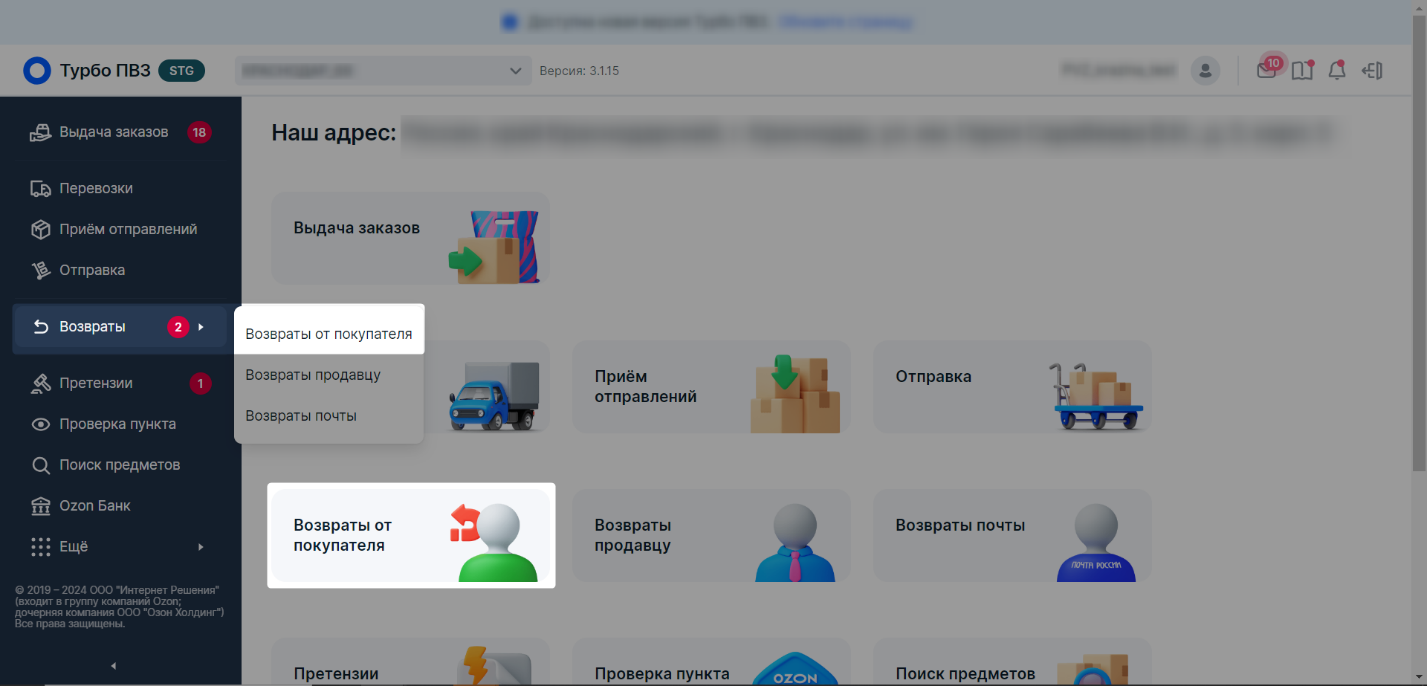Image resolution: width=1427 pixels, height=686 pixels.
Task: Open the workplace selector dropdown in the header
Action: [x=382, y=71]
